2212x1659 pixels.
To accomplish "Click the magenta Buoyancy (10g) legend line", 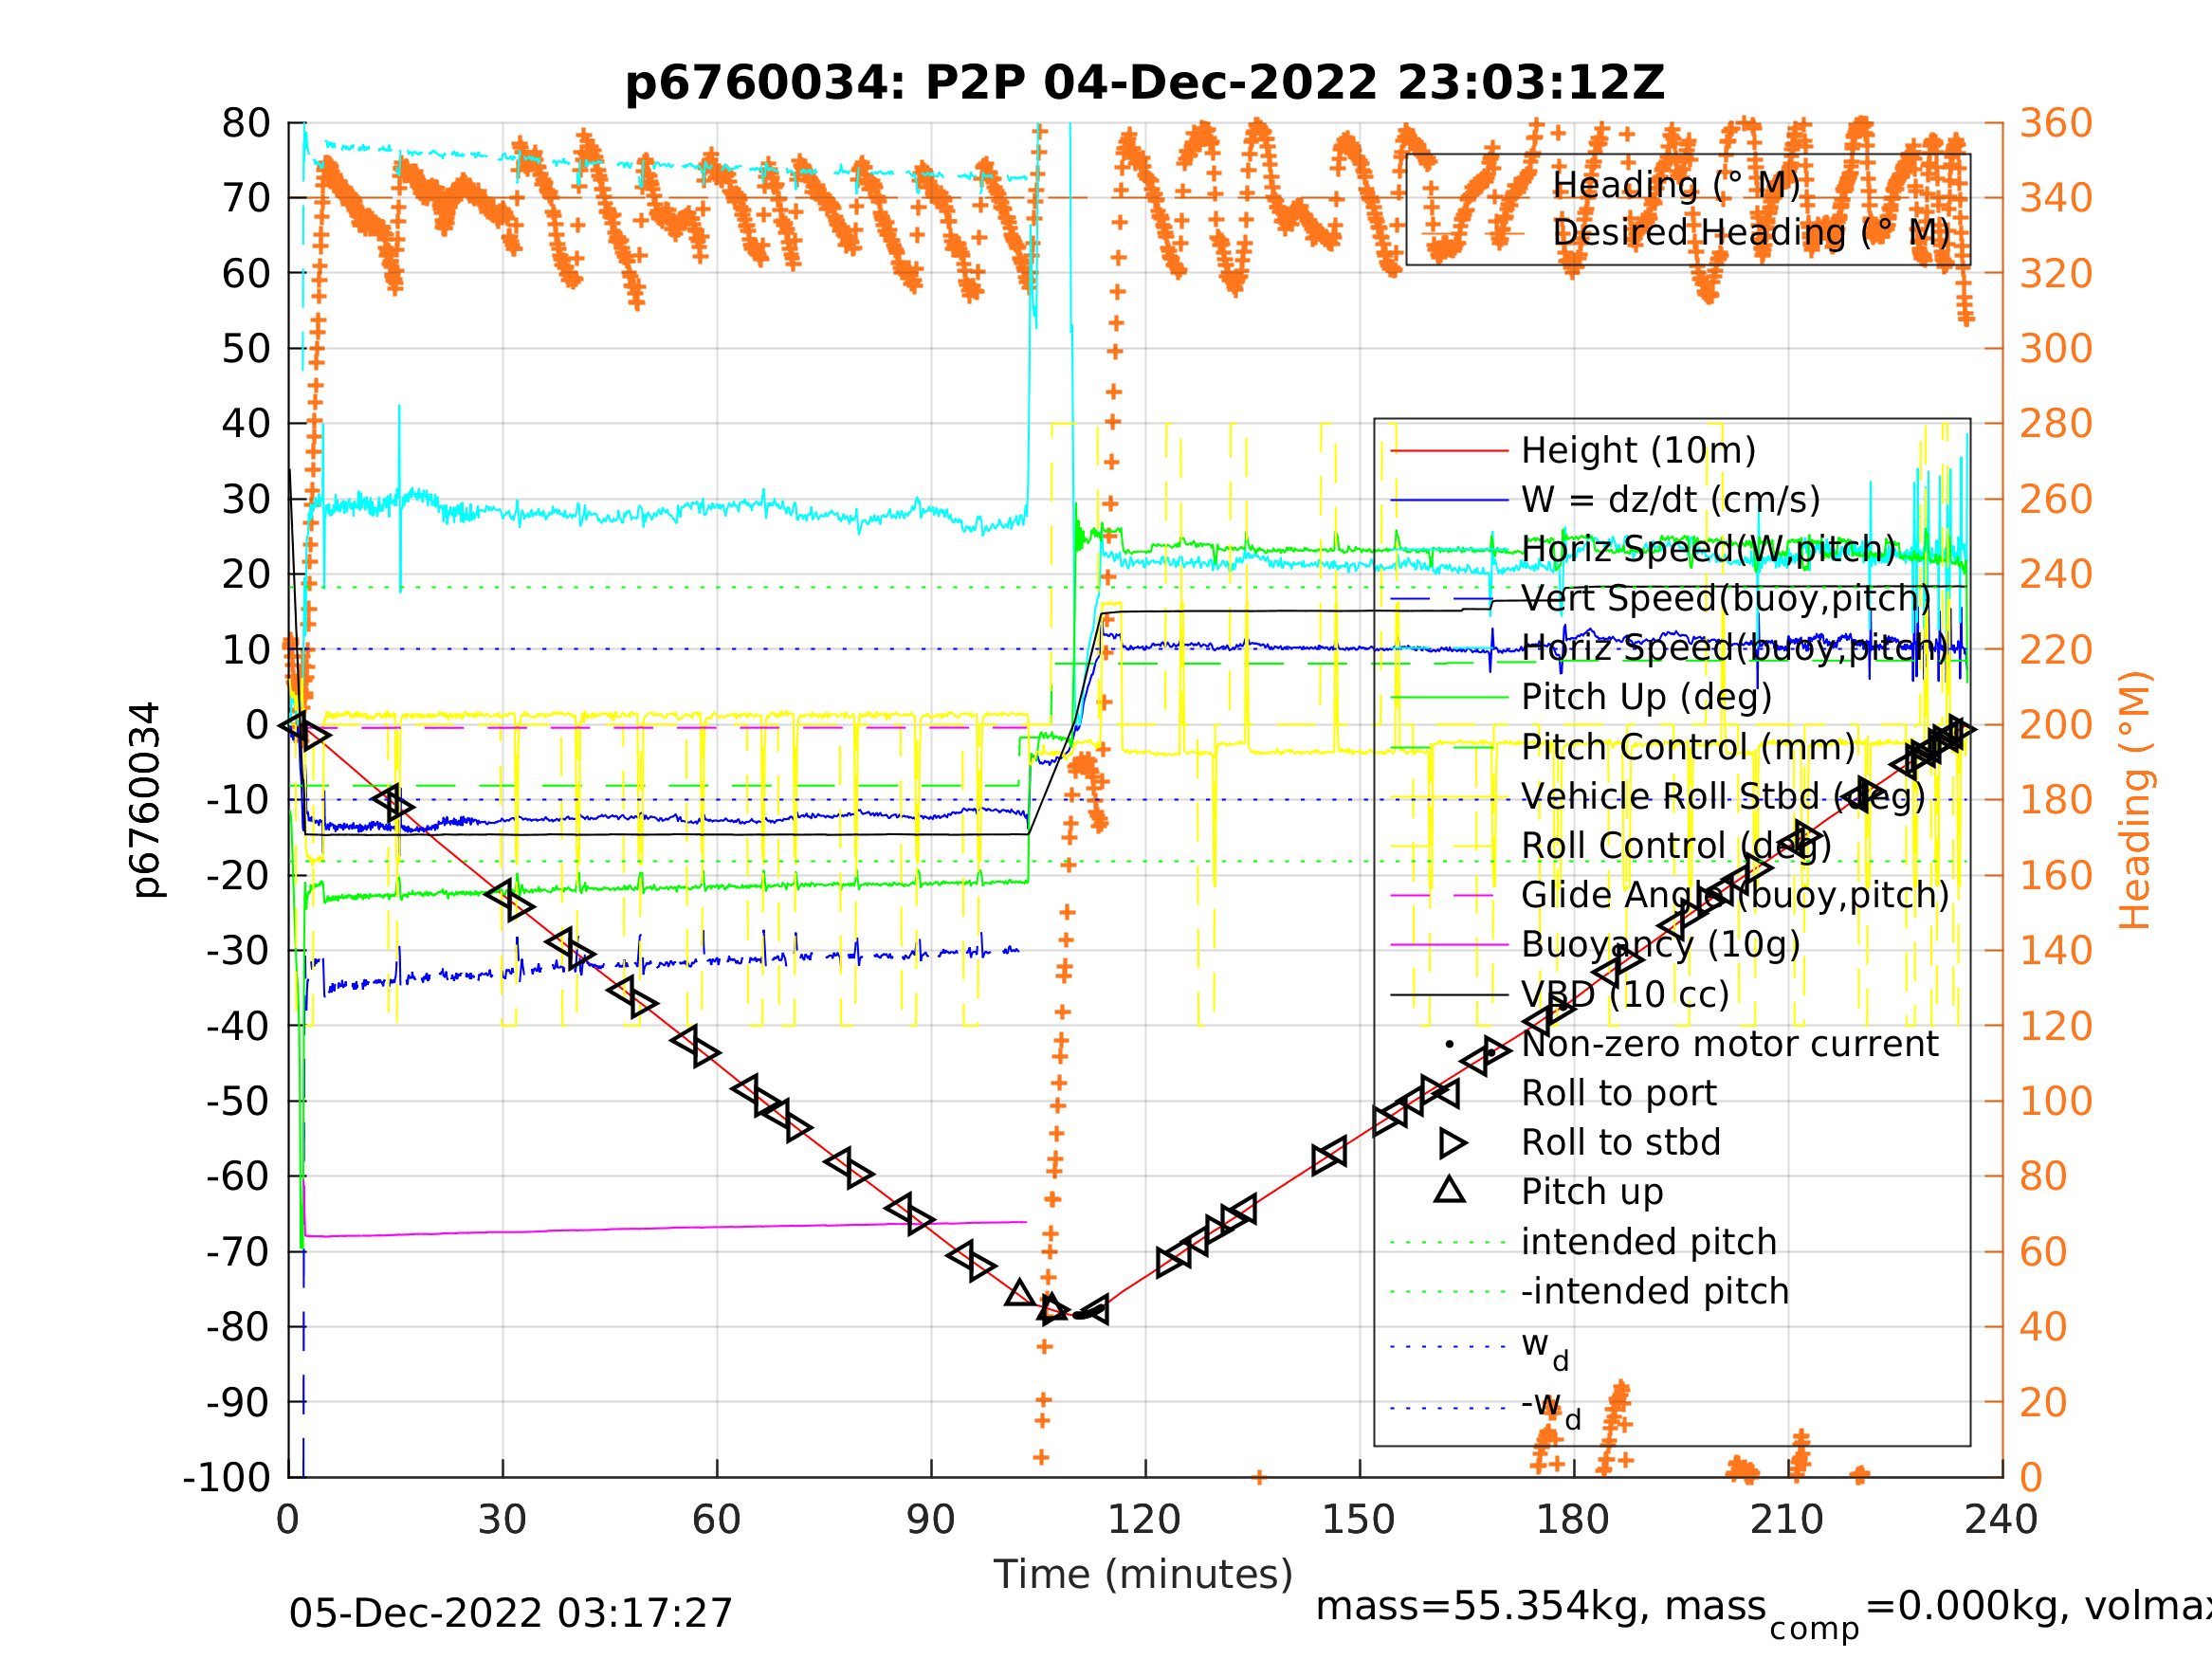I will [1449, 945].
